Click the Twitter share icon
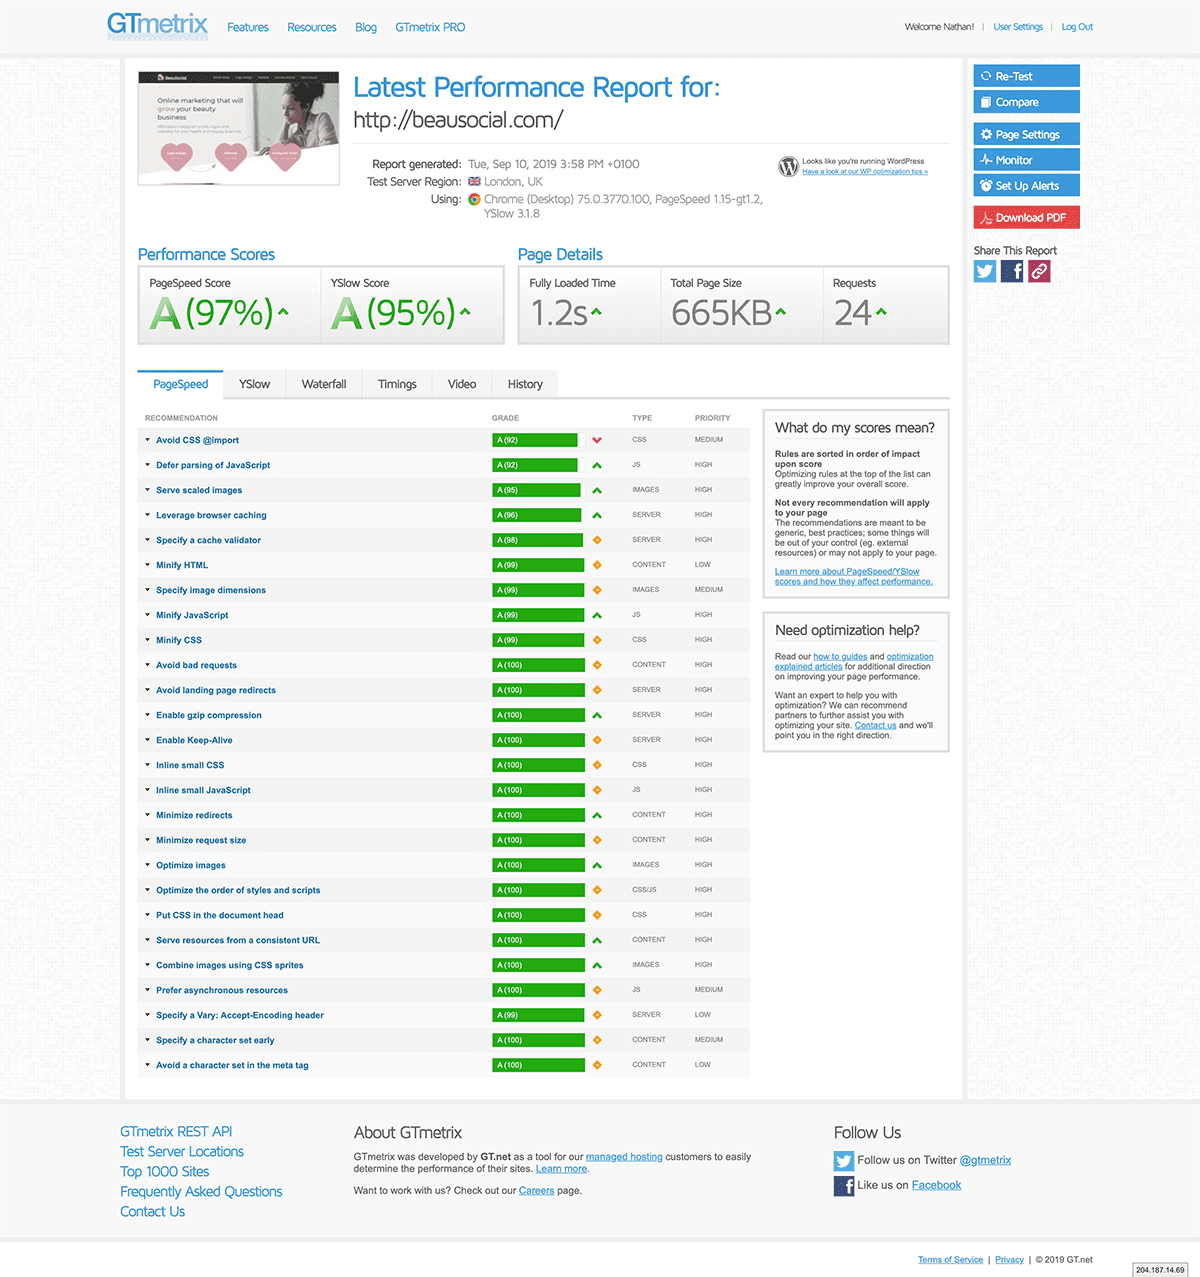Viewport: 1200px width, 1277px height. pos(985,271)
